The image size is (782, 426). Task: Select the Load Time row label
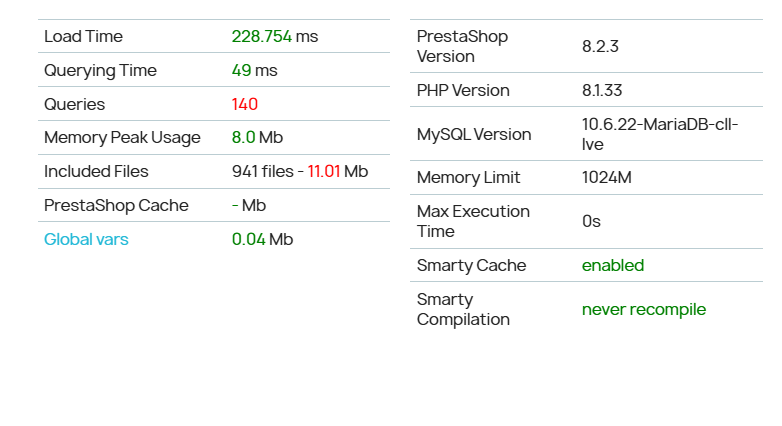[83, 36]
